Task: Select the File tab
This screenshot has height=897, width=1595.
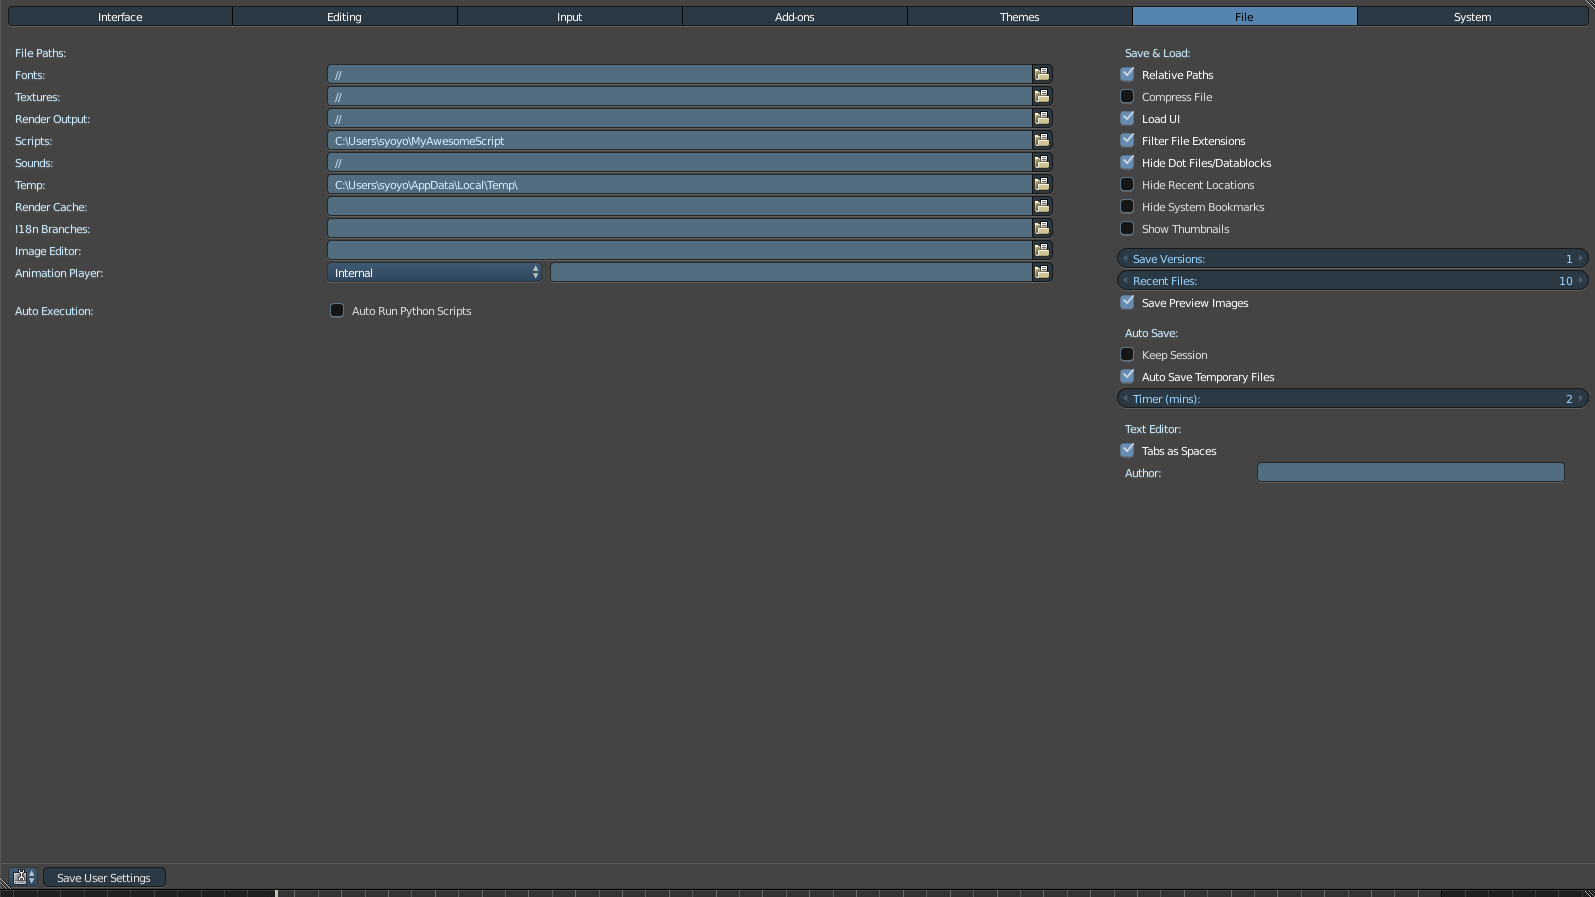Action: tap(1245, 17)
